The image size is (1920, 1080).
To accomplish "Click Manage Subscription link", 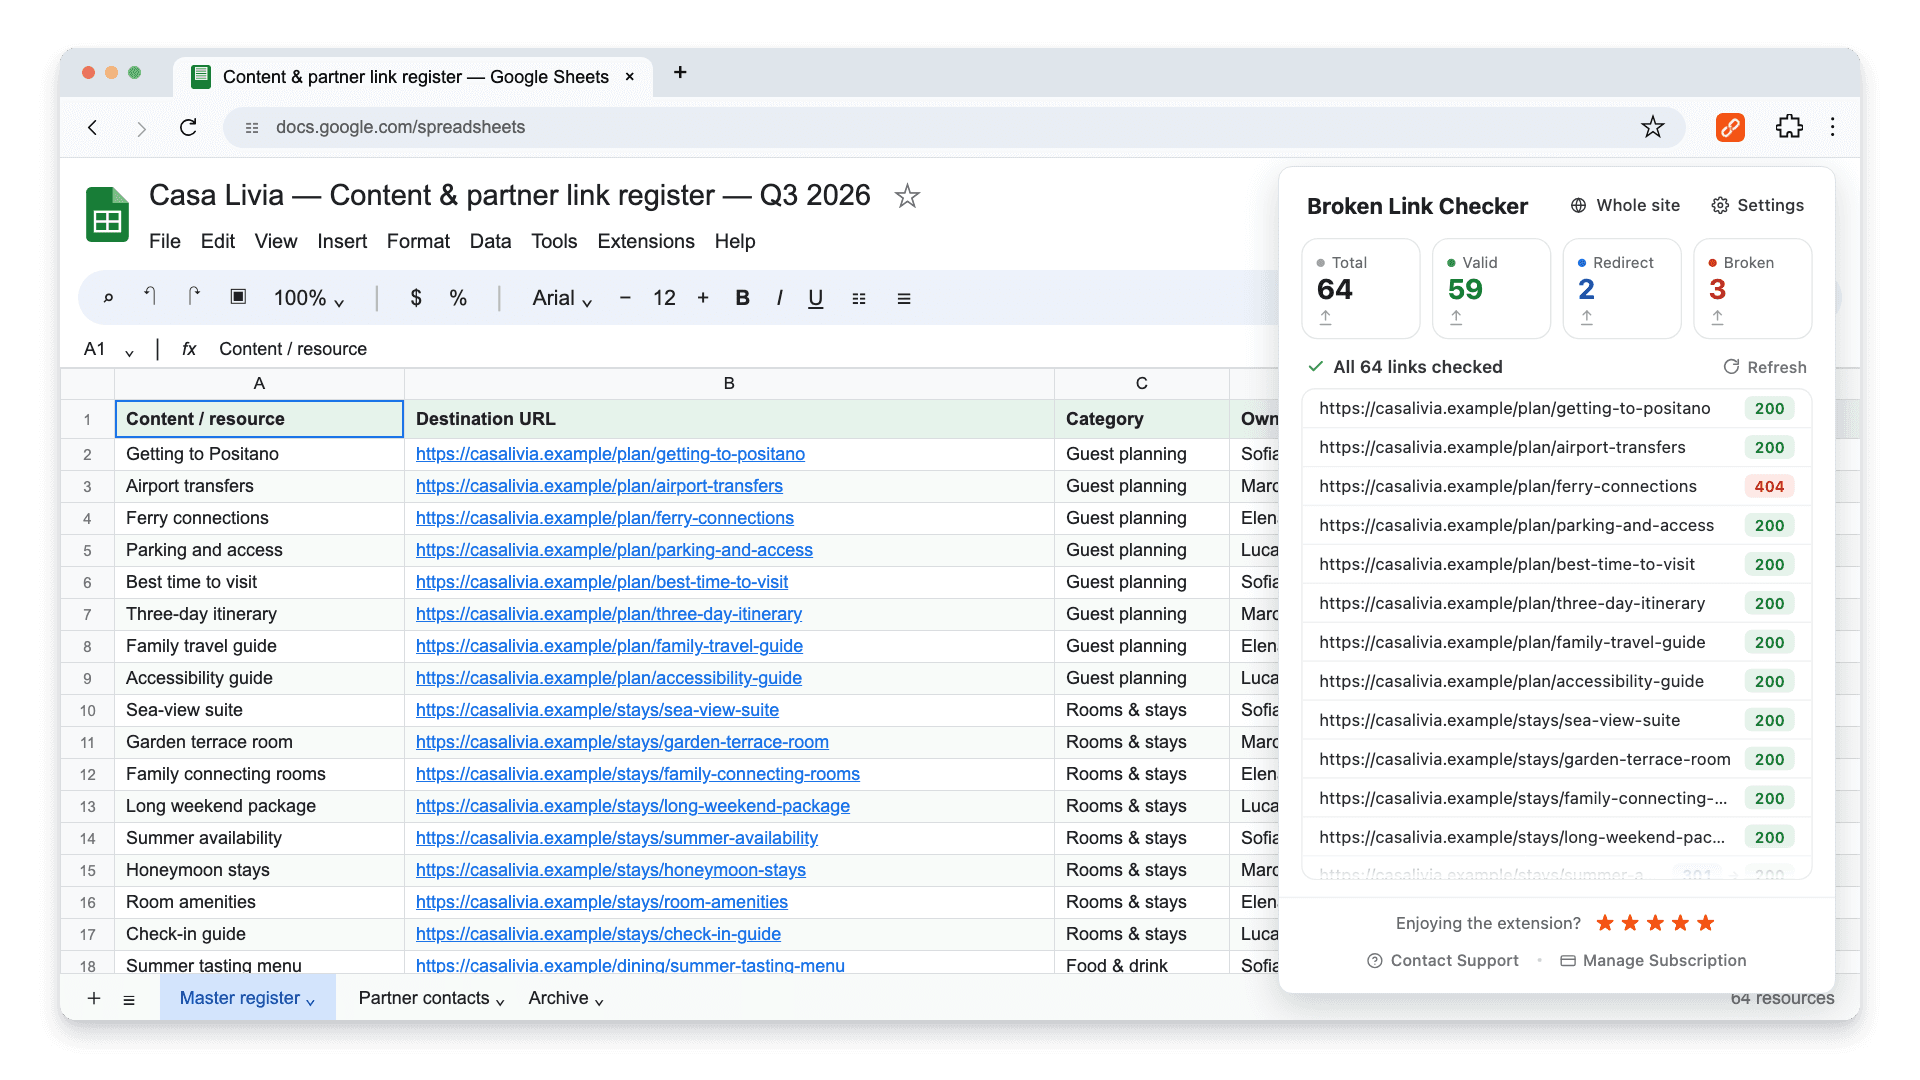I will (x=1653, y=960).
